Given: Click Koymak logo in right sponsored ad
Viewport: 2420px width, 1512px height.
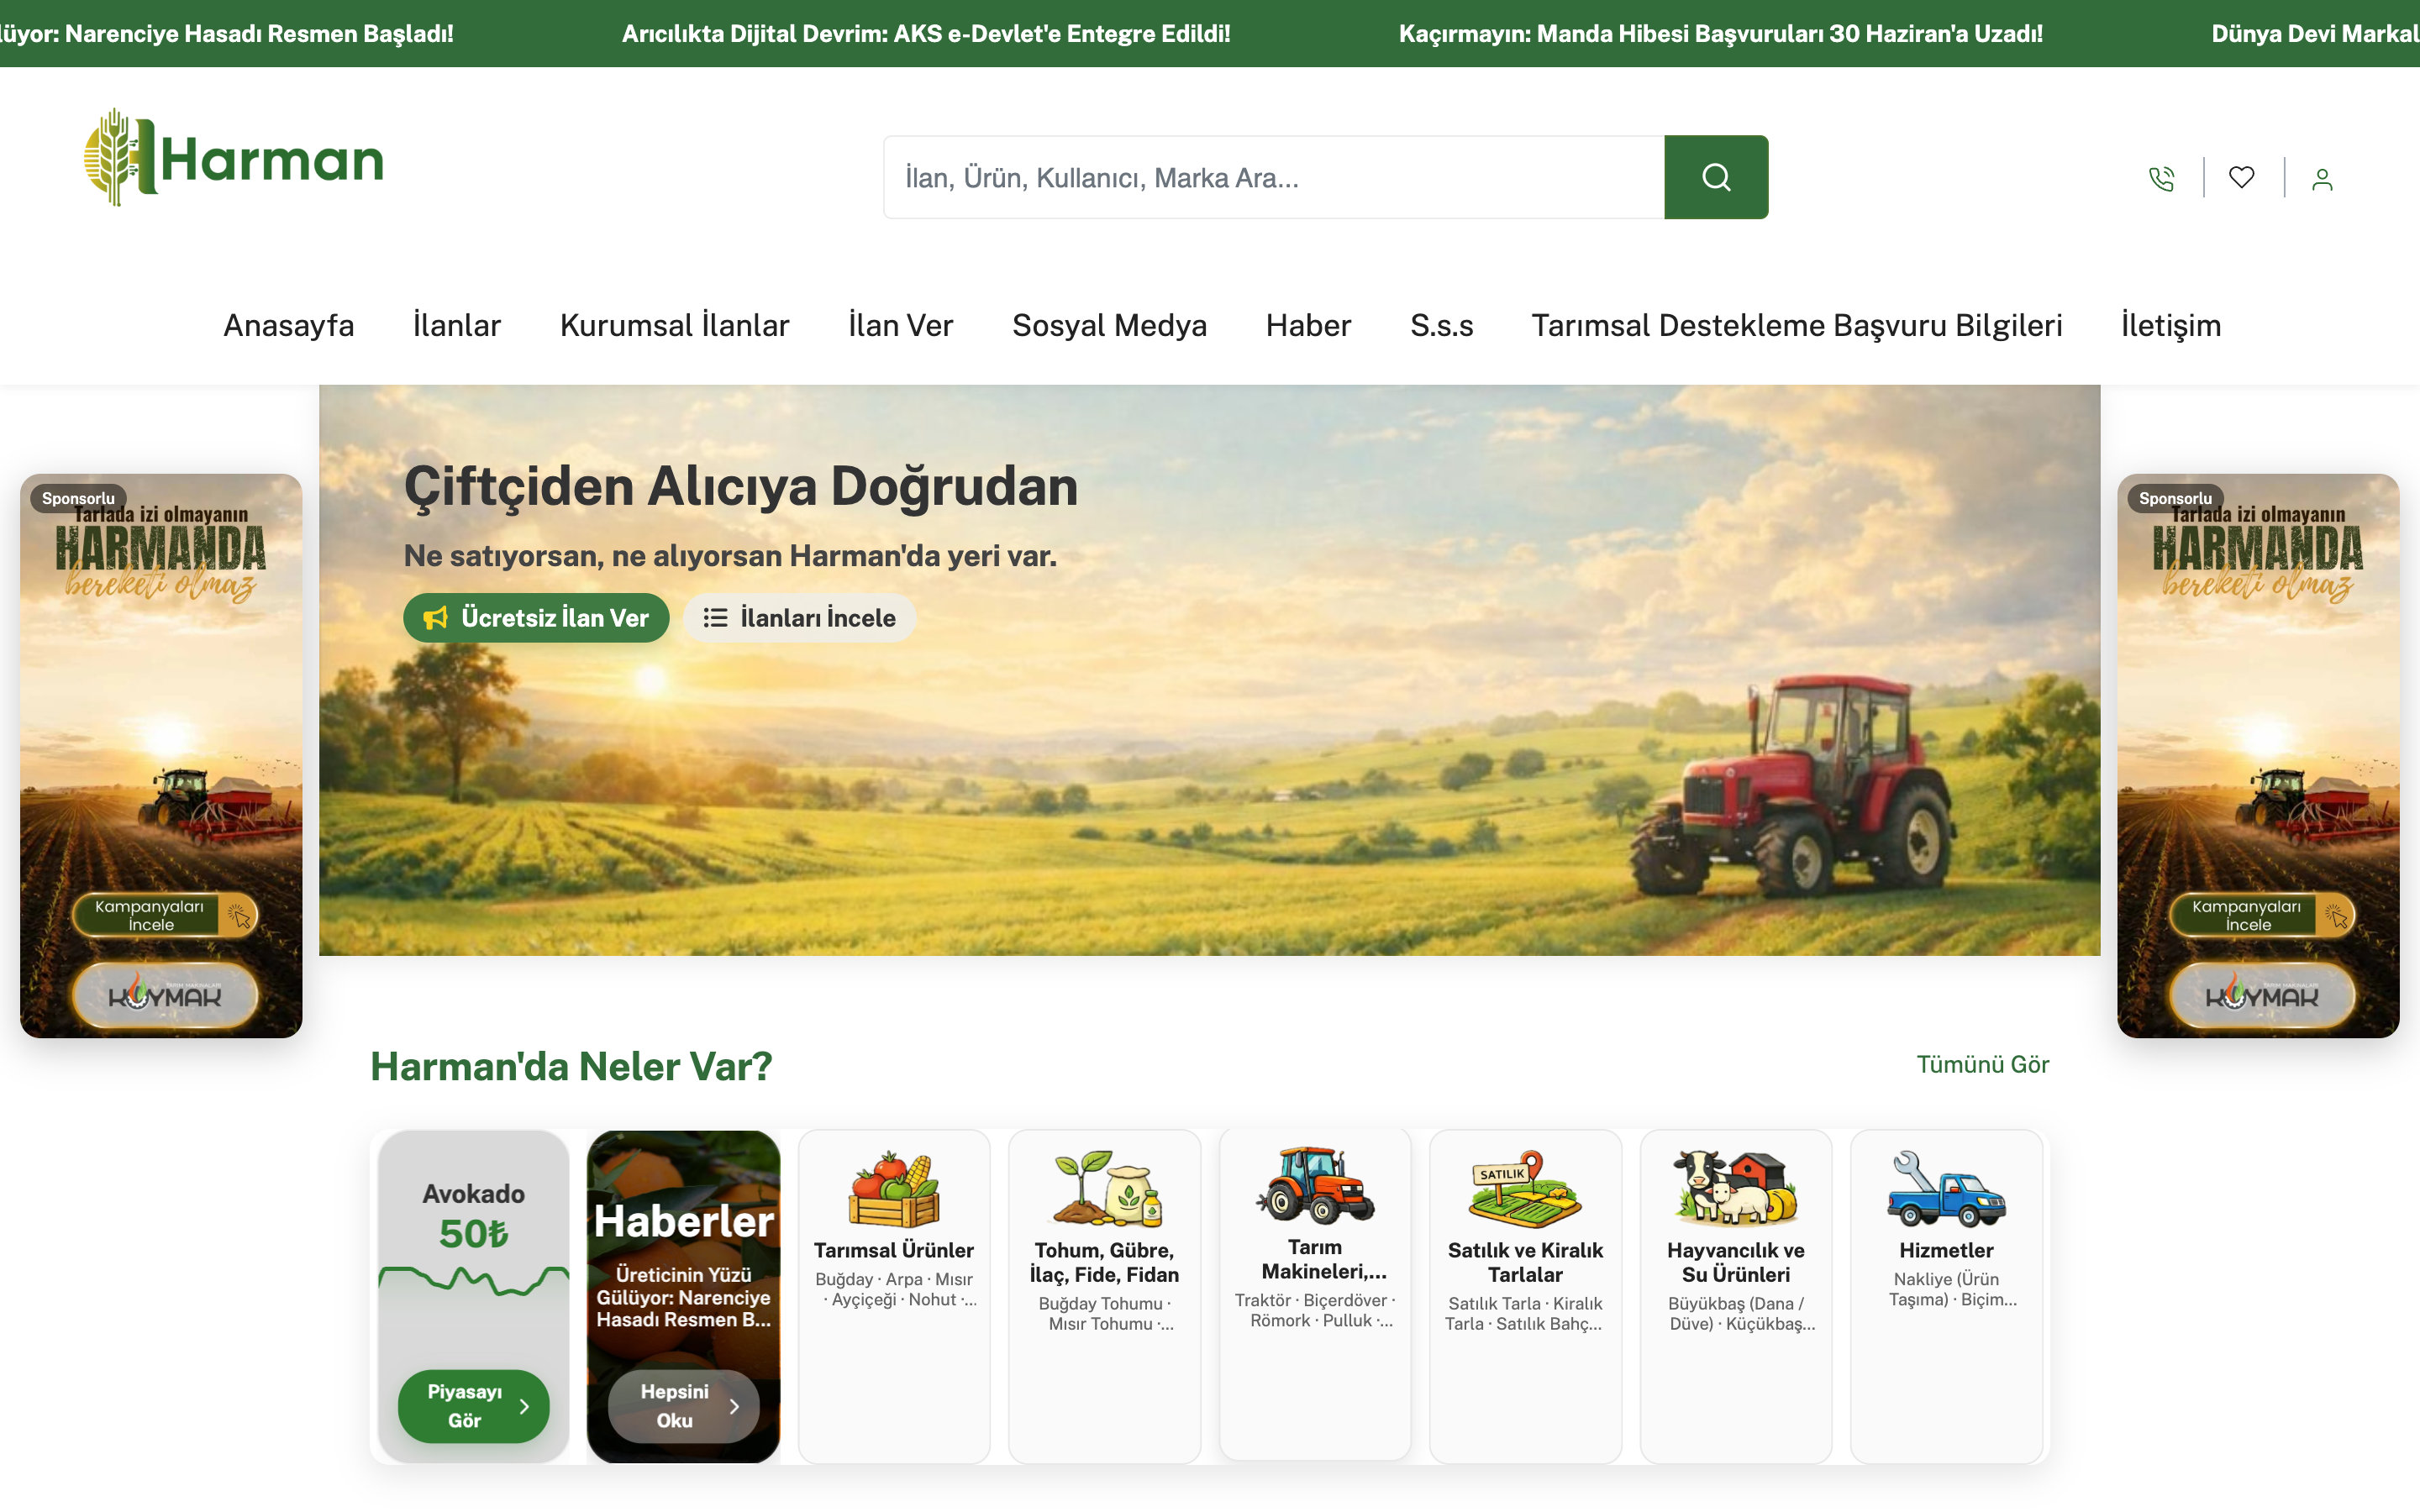Looking at the screenshot, I should 2262,996.
